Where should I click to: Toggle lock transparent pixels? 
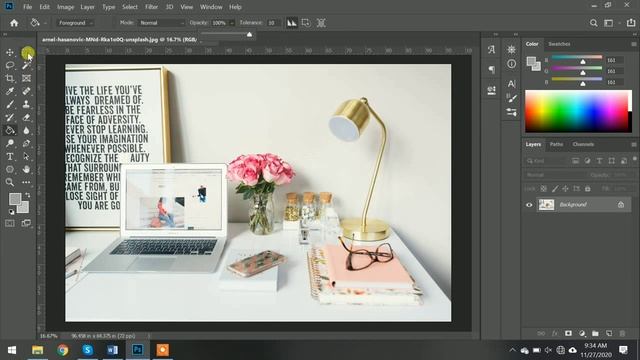544,189
